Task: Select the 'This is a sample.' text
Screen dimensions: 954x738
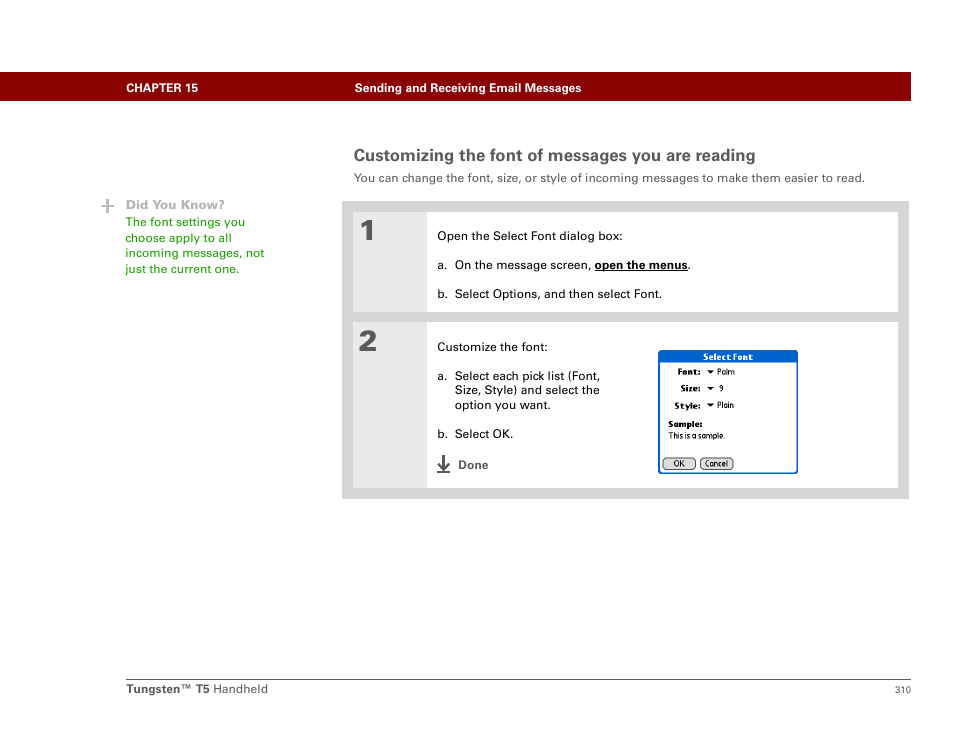Action: point(697,436)
